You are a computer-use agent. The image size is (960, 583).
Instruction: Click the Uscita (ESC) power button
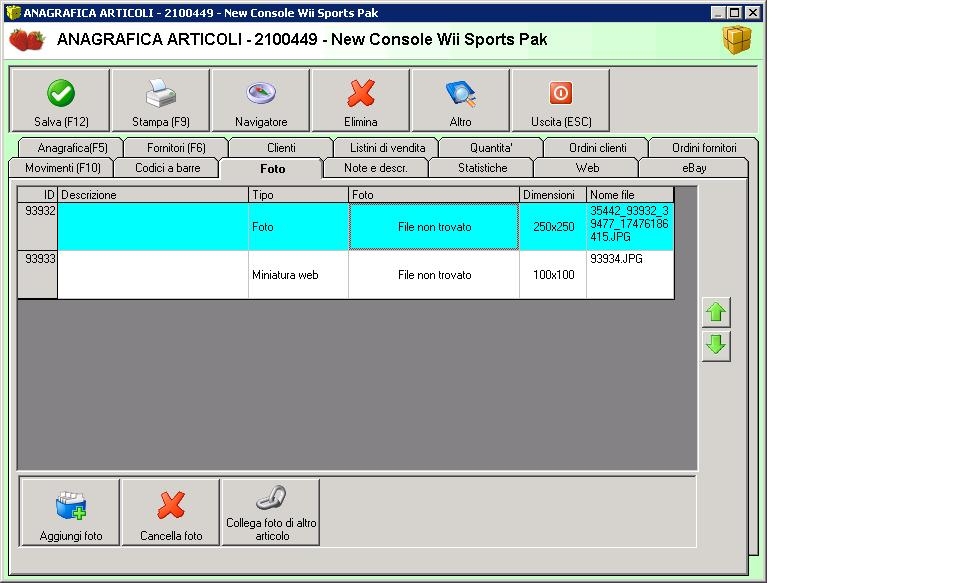(561, 100)
